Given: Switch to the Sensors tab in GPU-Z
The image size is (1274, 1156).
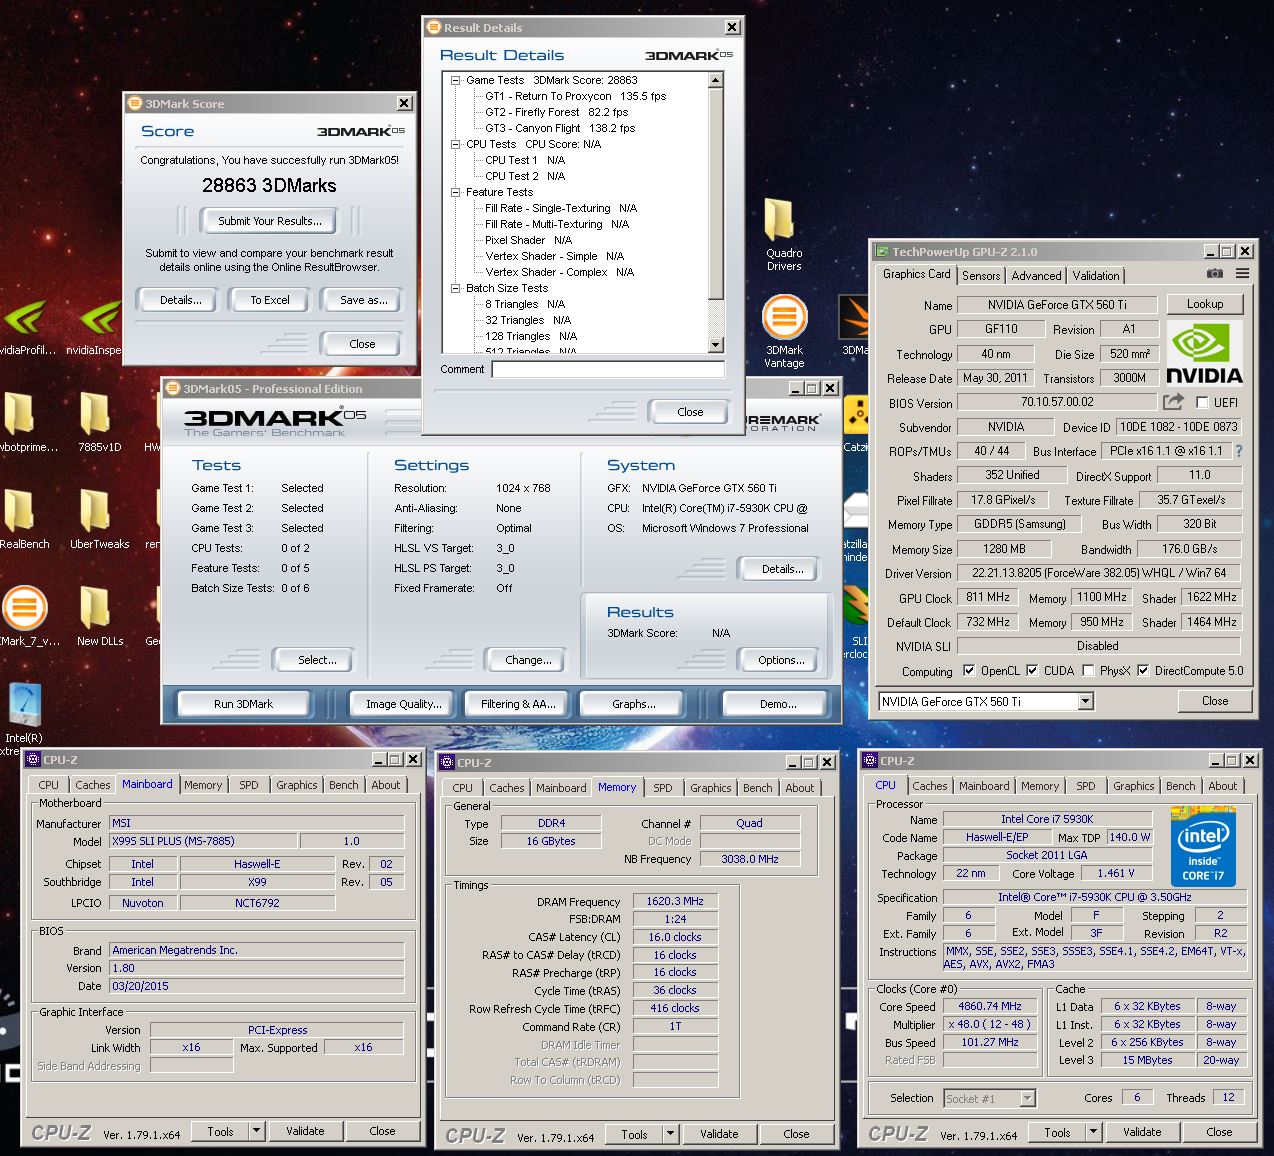Looking at the screenshot, I should pyautogui.click(x=981, y=276).
